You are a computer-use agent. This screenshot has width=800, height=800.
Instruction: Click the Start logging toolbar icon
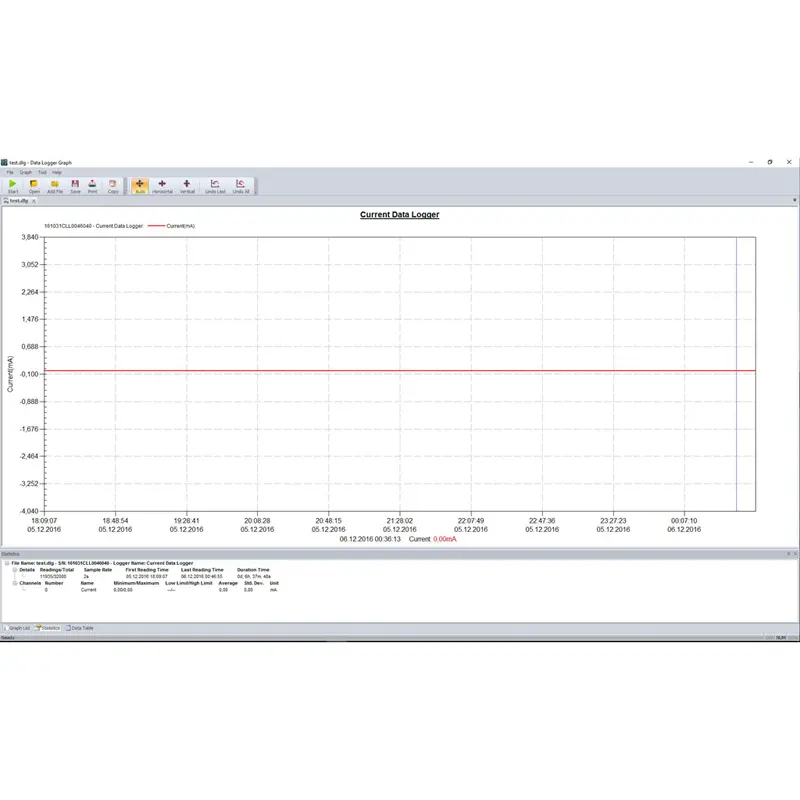pyautogui.click(x=13, y=185)
